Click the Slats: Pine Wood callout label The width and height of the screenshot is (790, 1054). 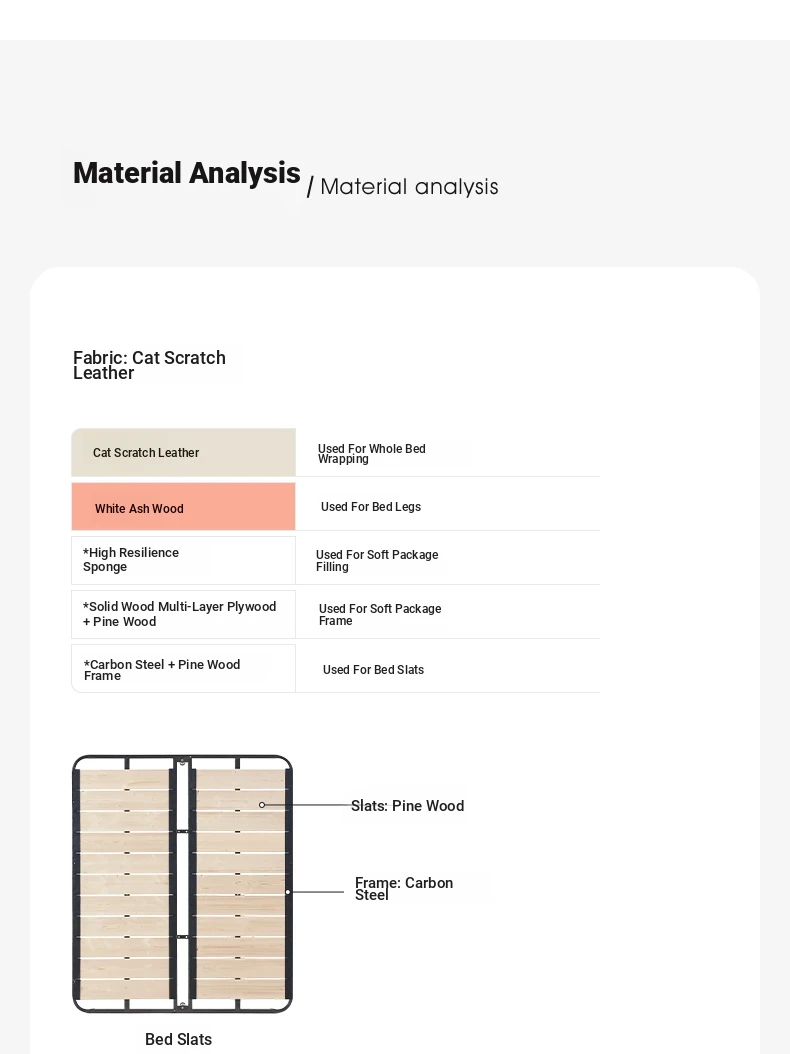pos(407,805)
